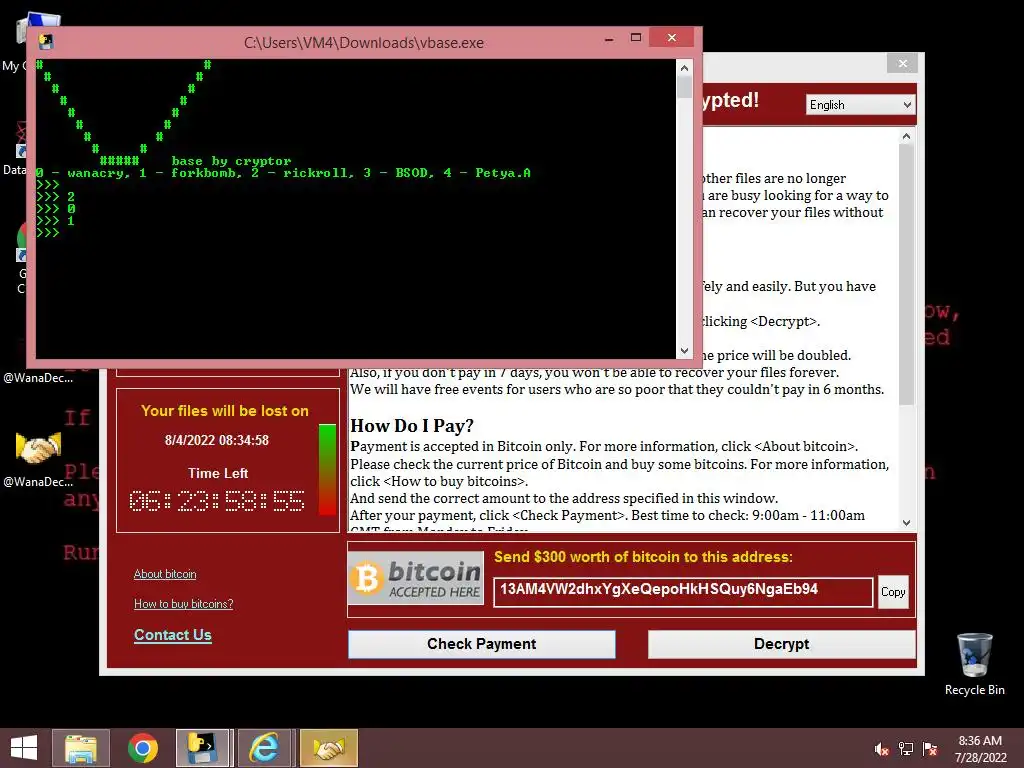Click 'Your files will be lost on' label
This screenshot has height=768, width=1024.
225,411
